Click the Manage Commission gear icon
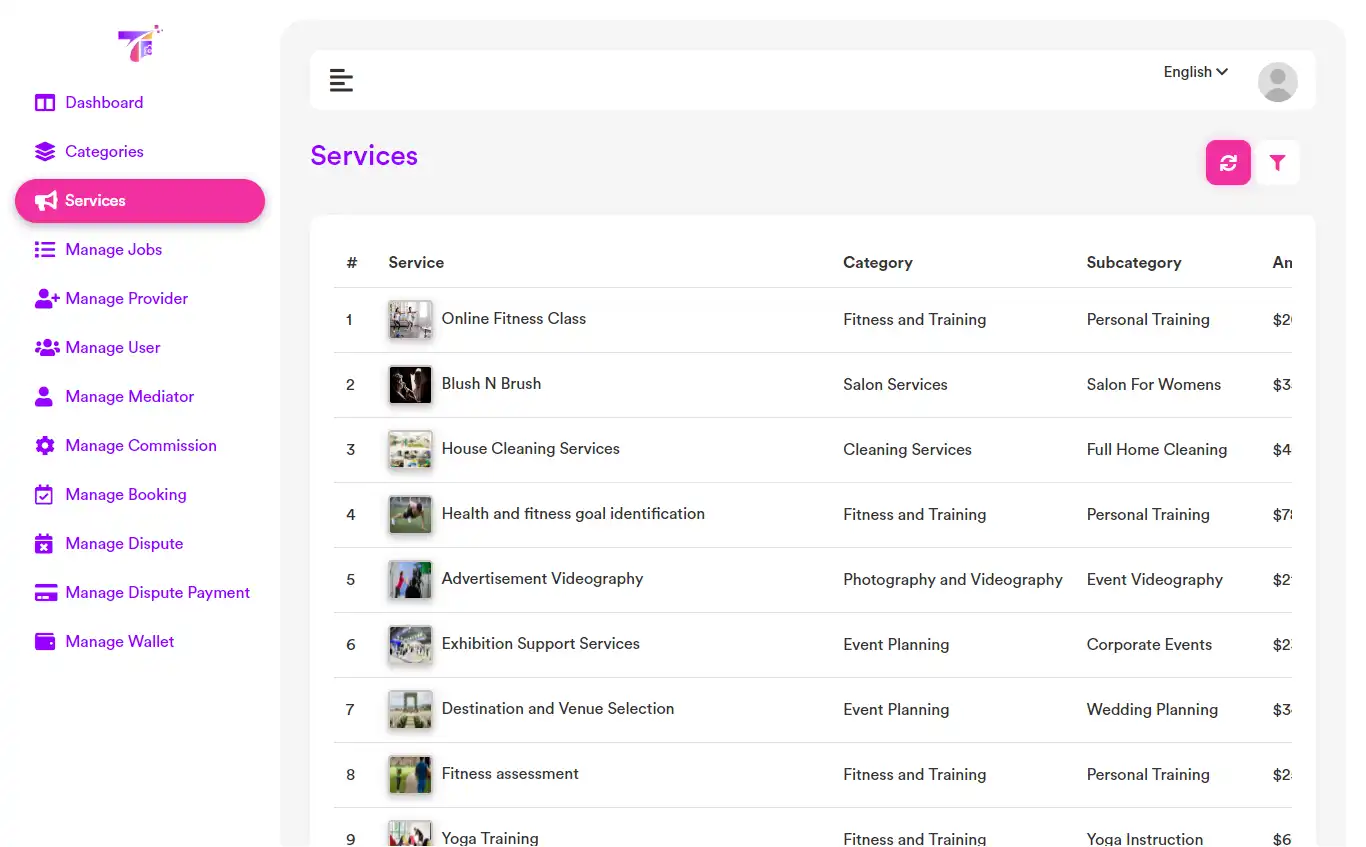 [45, 445]
